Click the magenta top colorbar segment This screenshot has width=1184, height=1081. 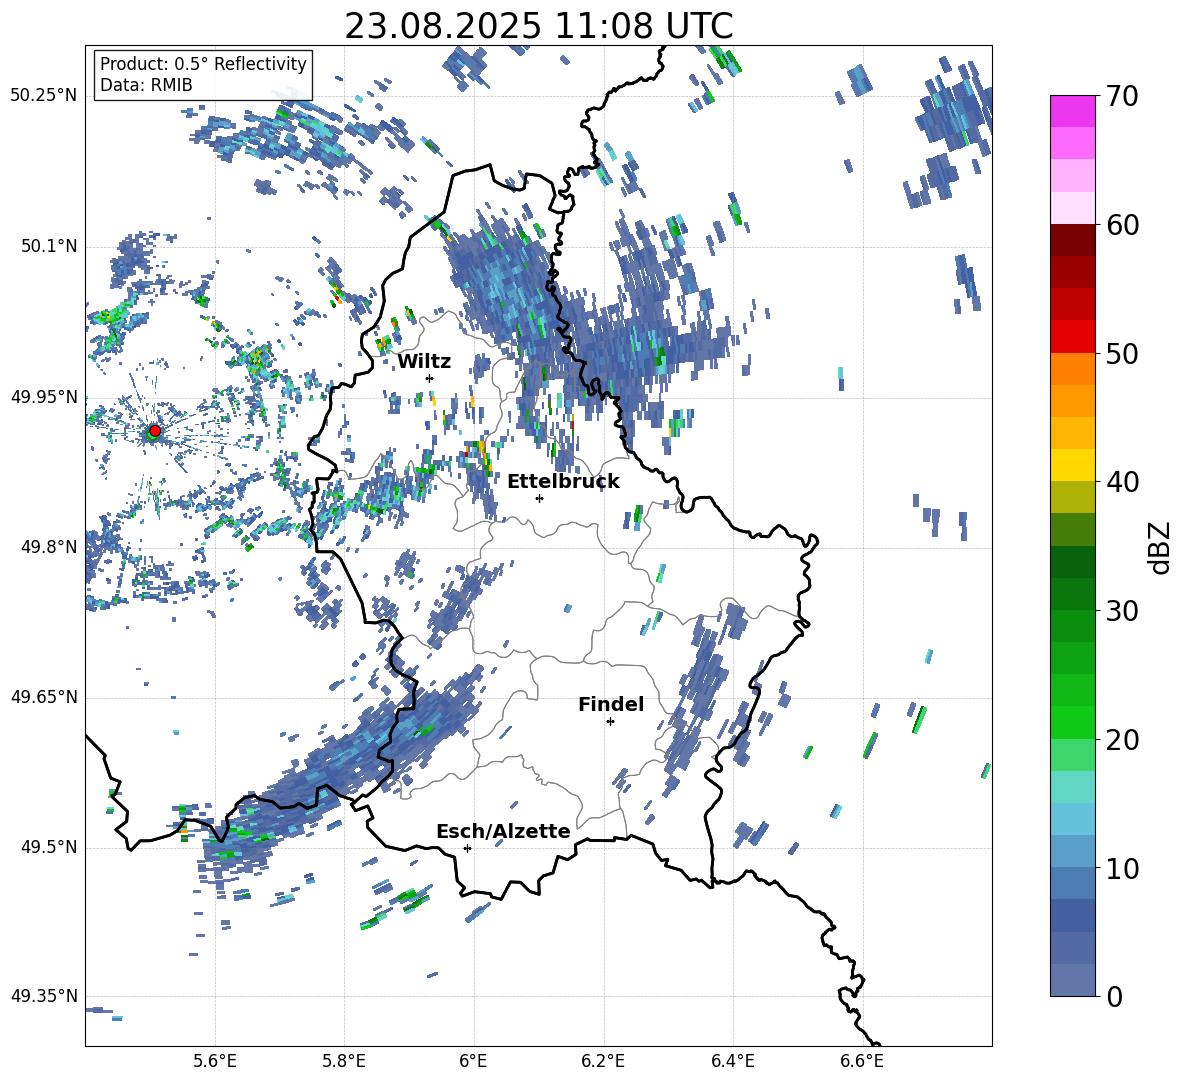1072,111
